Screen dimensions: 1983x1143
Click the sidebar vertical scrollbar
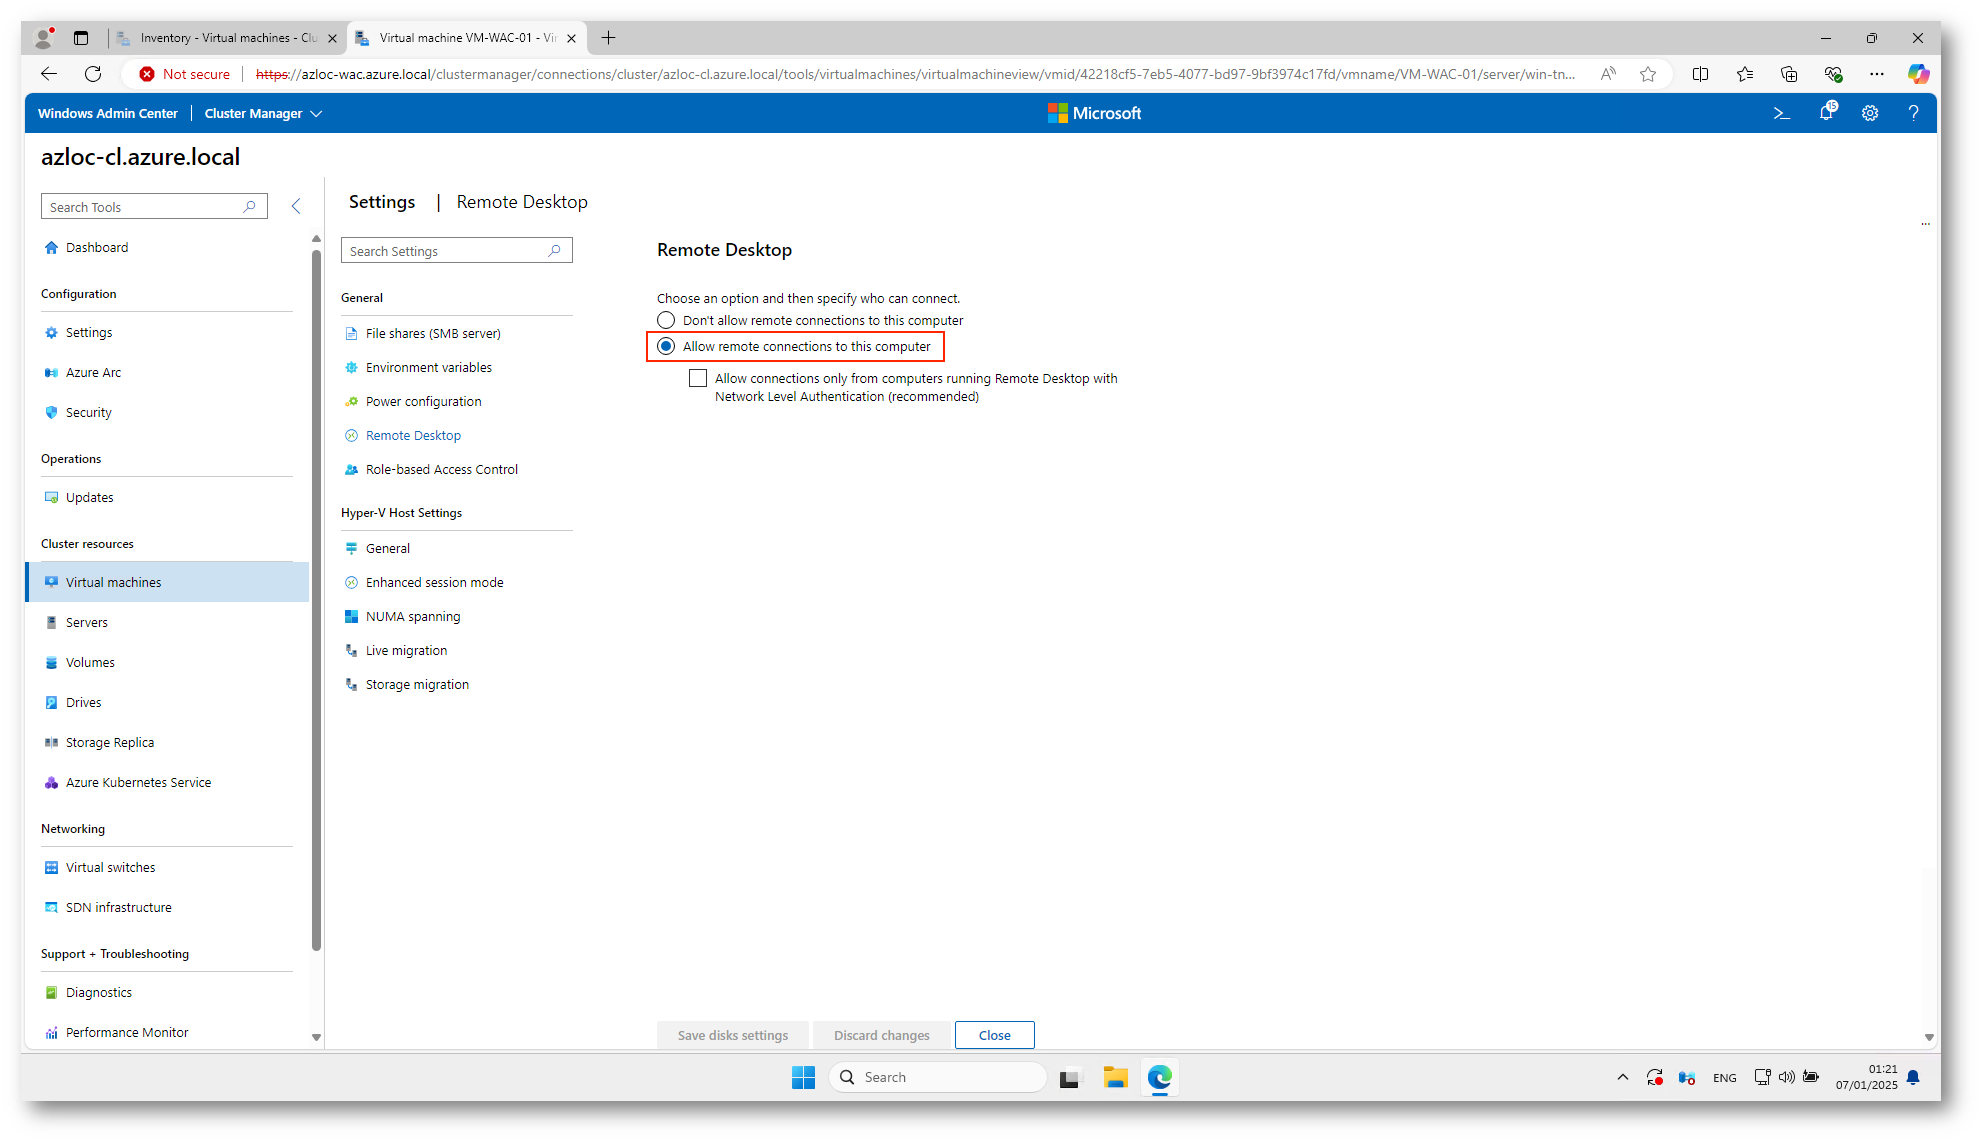pyautogui.click(x=316, y=600)
